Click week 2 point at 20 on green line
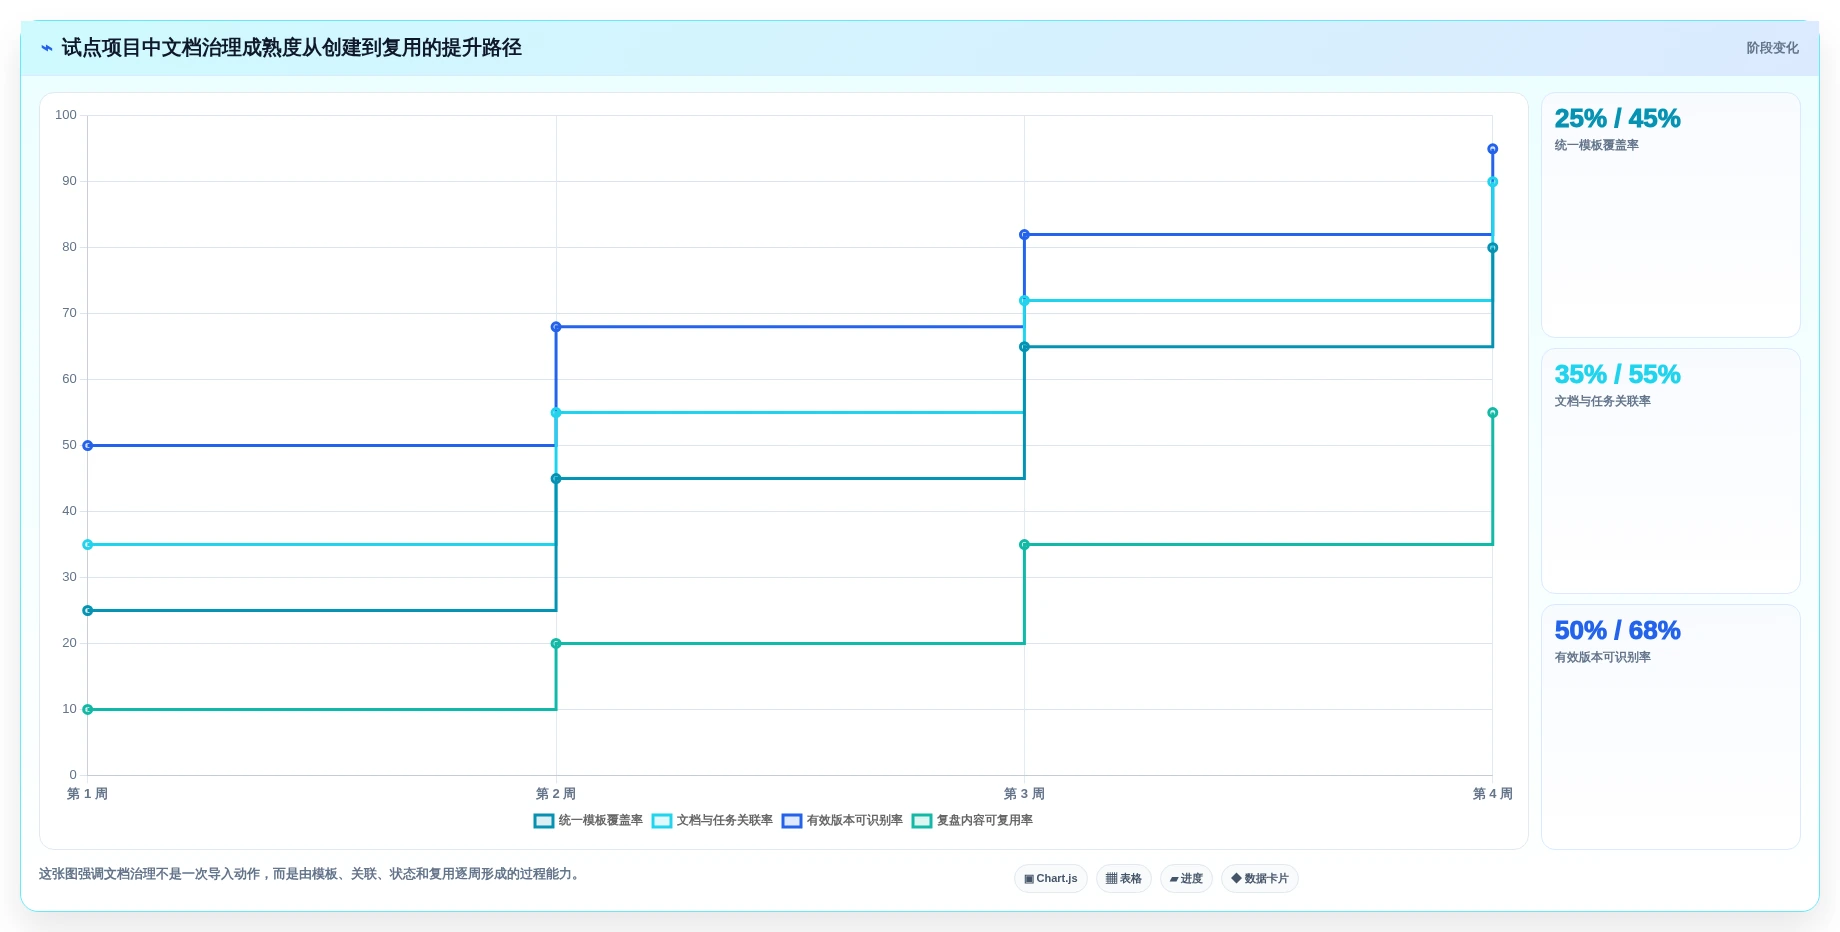This screenshot has width=1840, height=932. tap(556, 643)
